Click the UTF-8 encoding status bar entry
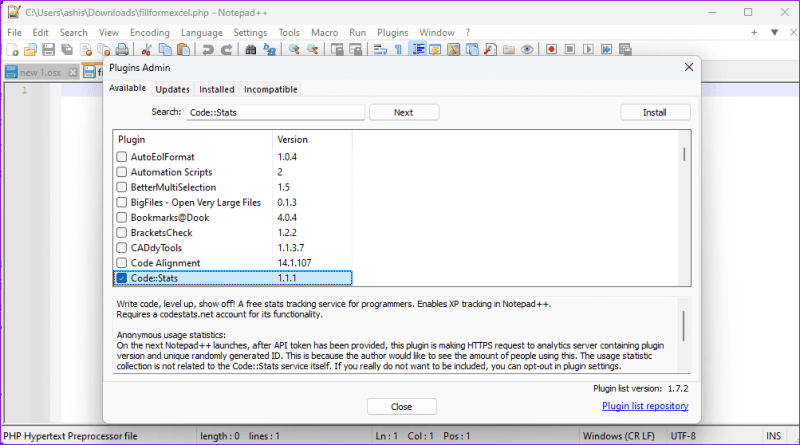Viewport: 800px width, 445px height. tap(683, 436)
